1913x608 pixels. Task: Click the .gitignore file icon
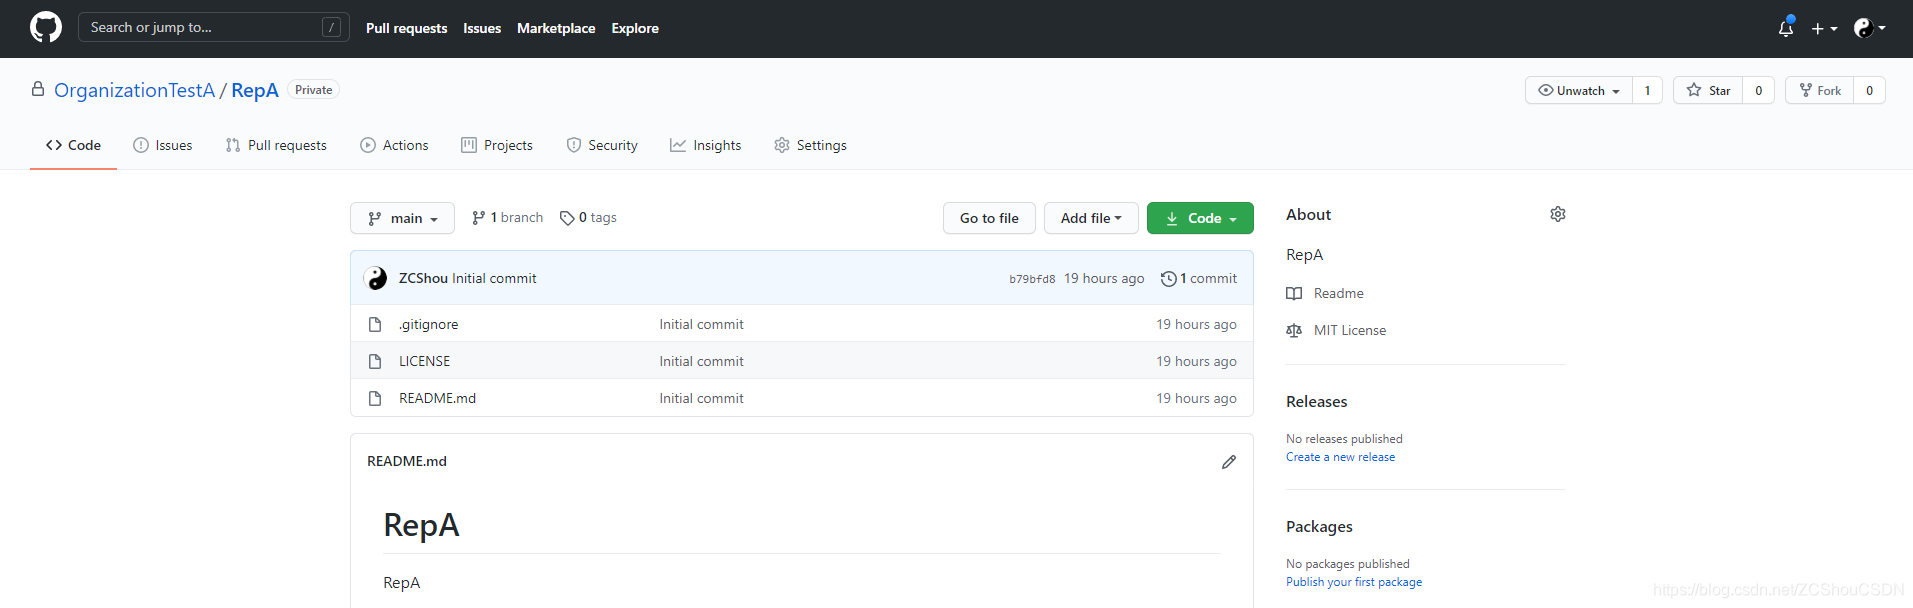pos(375,324)
